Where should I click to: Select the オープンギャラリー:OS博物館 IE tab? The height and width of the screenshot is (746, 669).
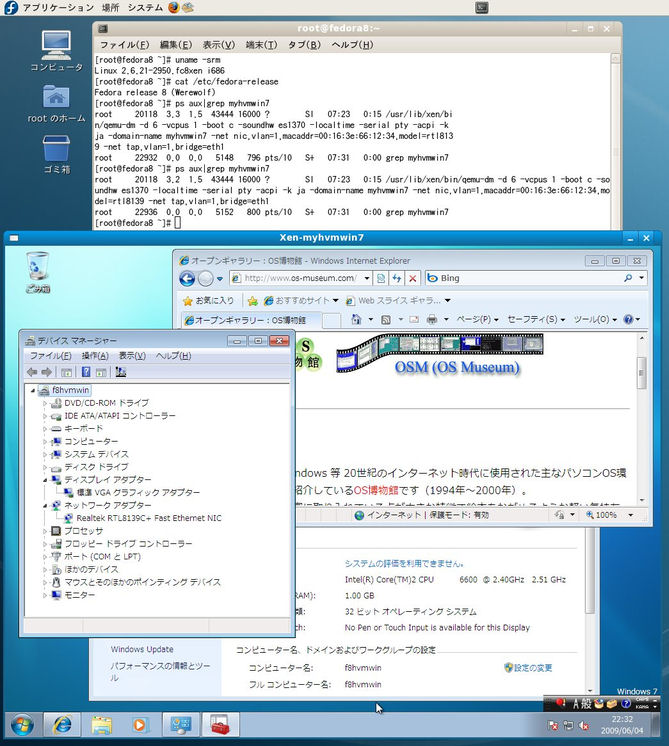pos(252,320)
